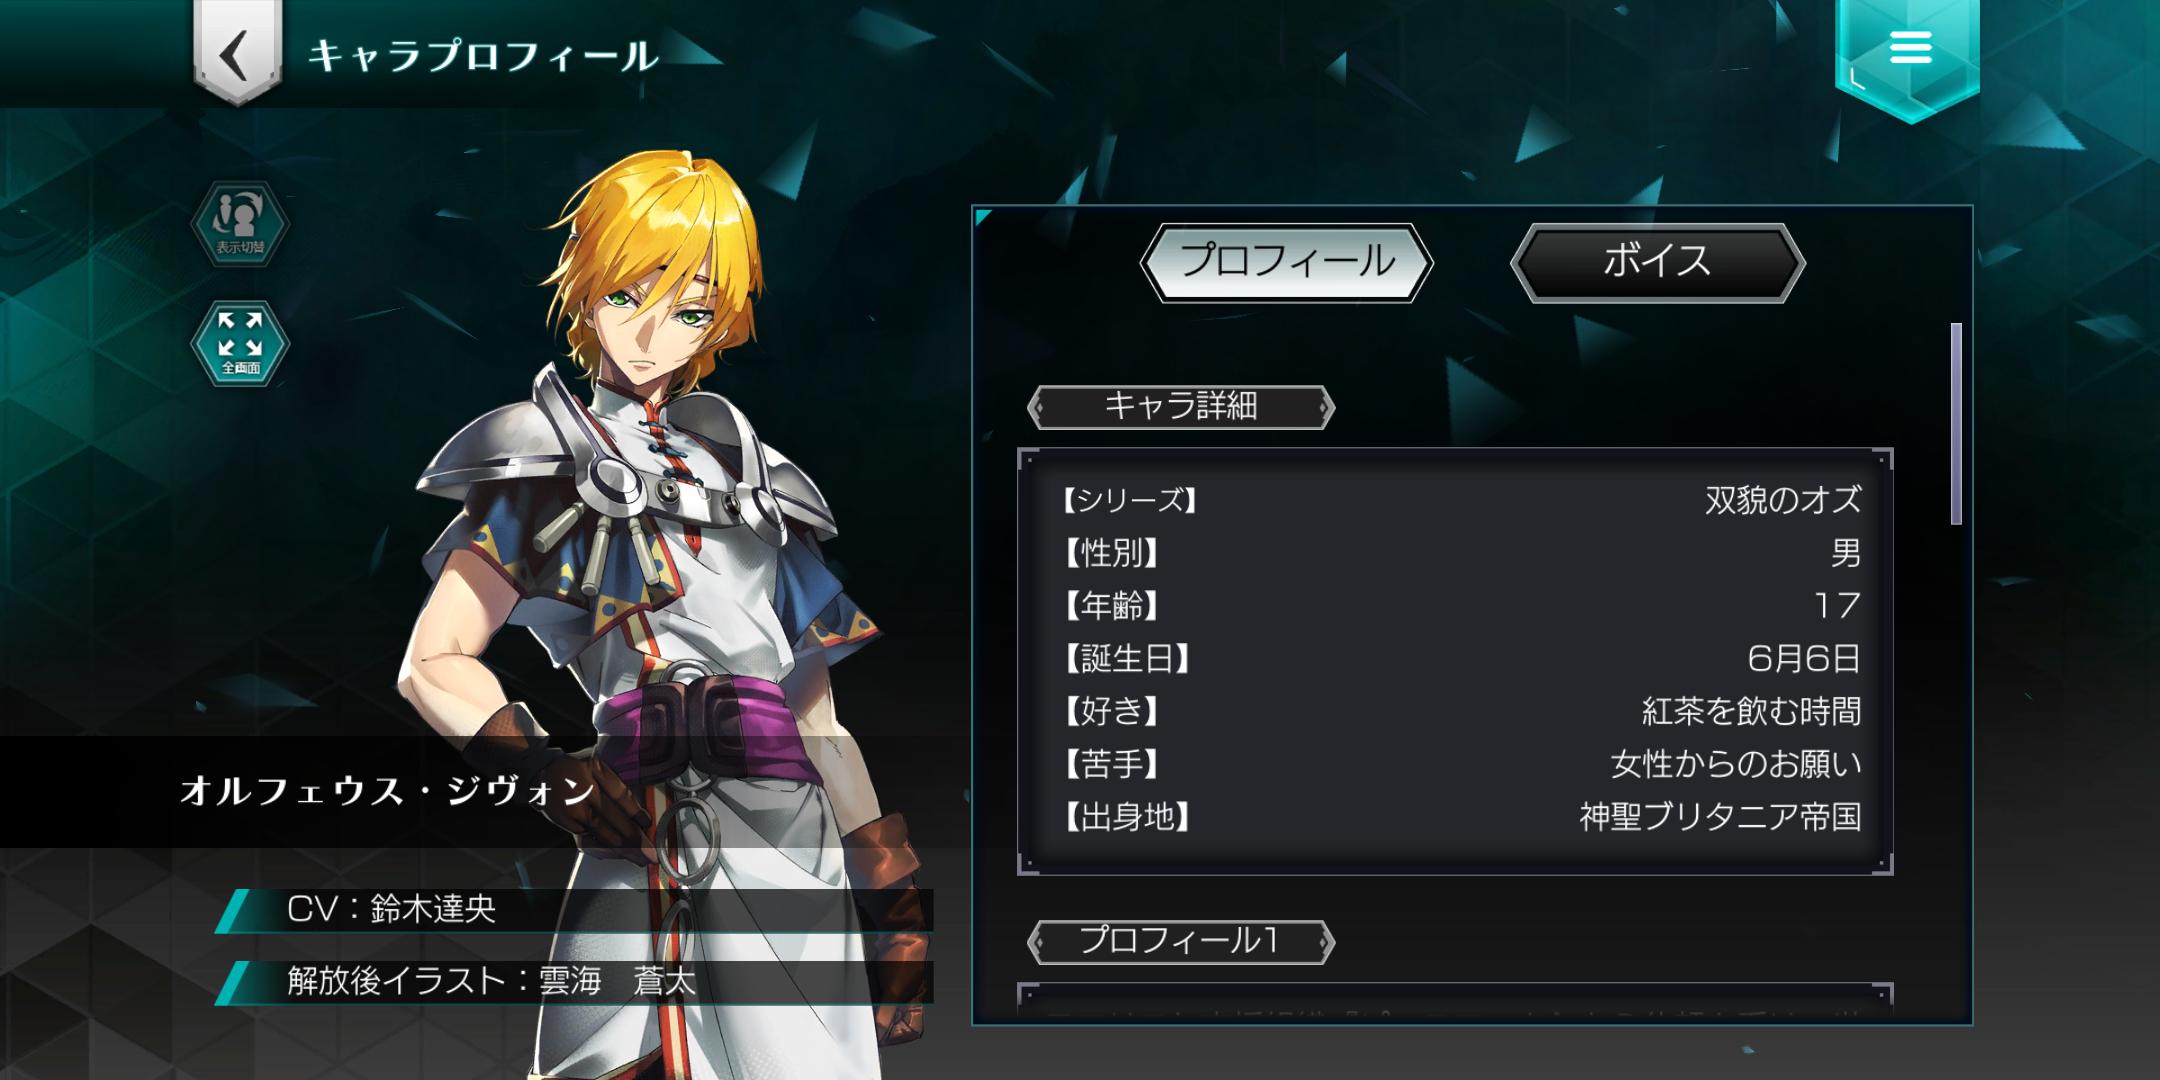Click the 年齢 row showing 17

click(1460, 605)
